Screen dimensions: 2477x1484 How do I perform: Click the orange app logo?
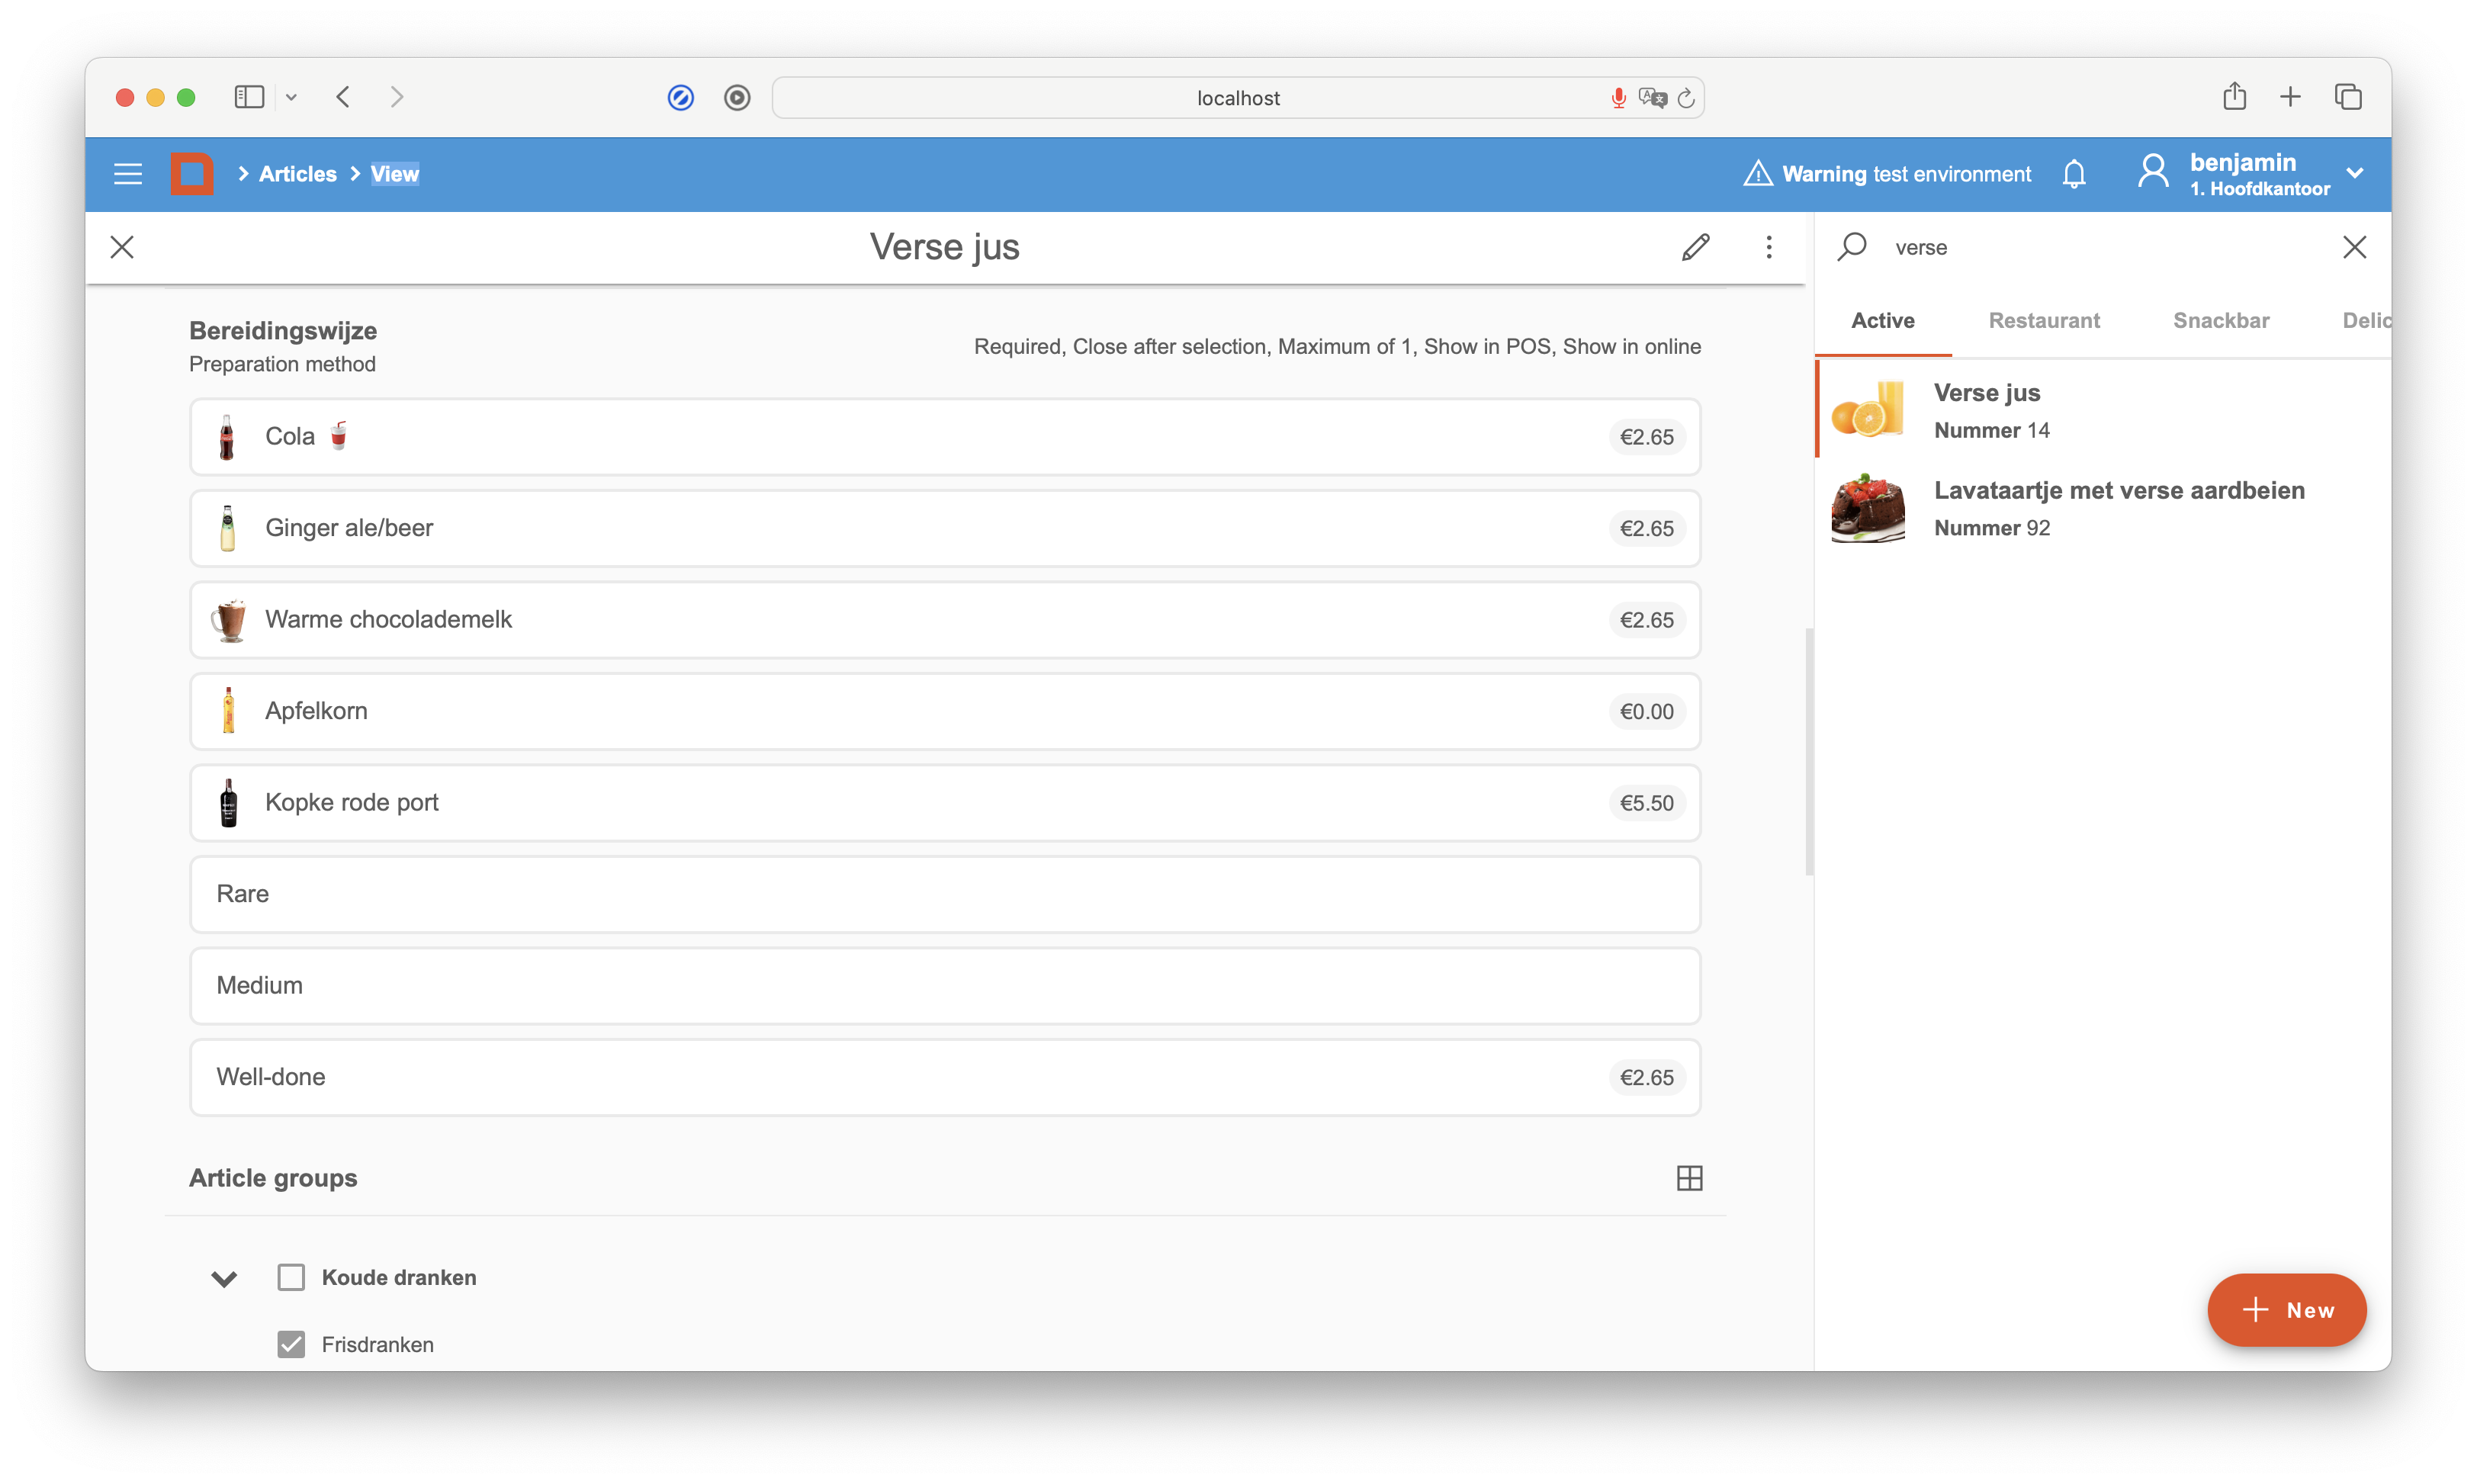[x=192, y=174]
